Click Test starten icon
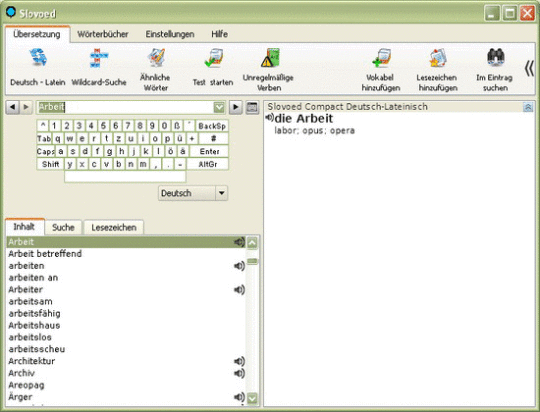 point(213,58)
